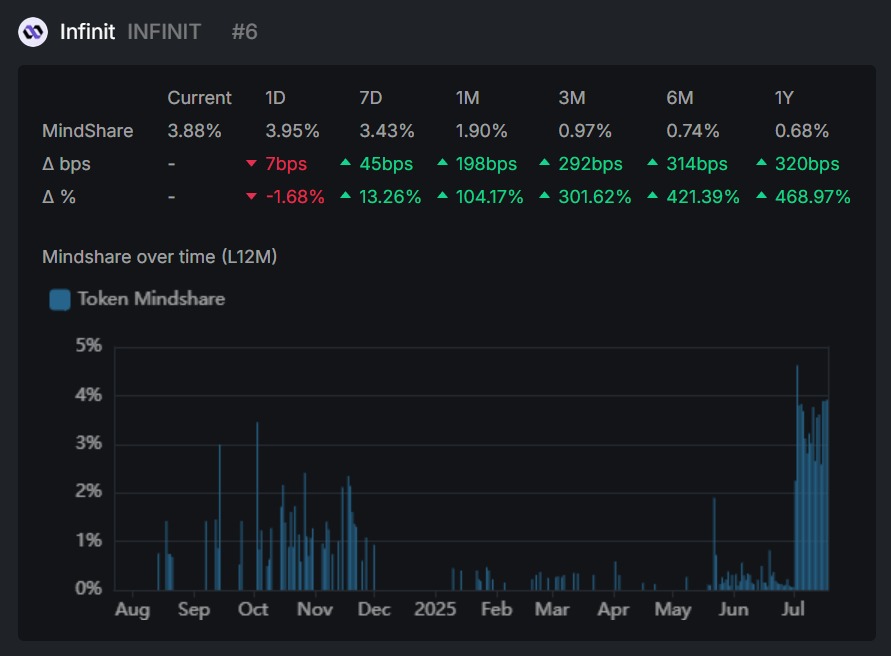Click the Aug x-axis label

[132, 609]
